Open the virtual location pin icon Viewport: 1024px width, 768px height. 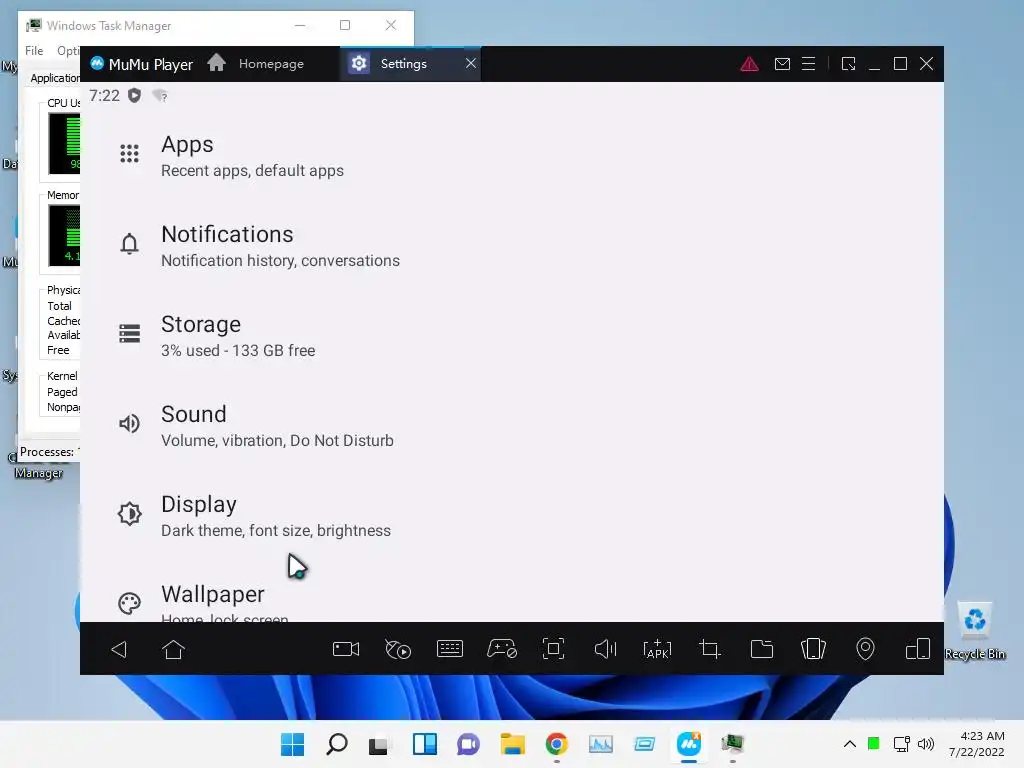click(x=865, y=649)
